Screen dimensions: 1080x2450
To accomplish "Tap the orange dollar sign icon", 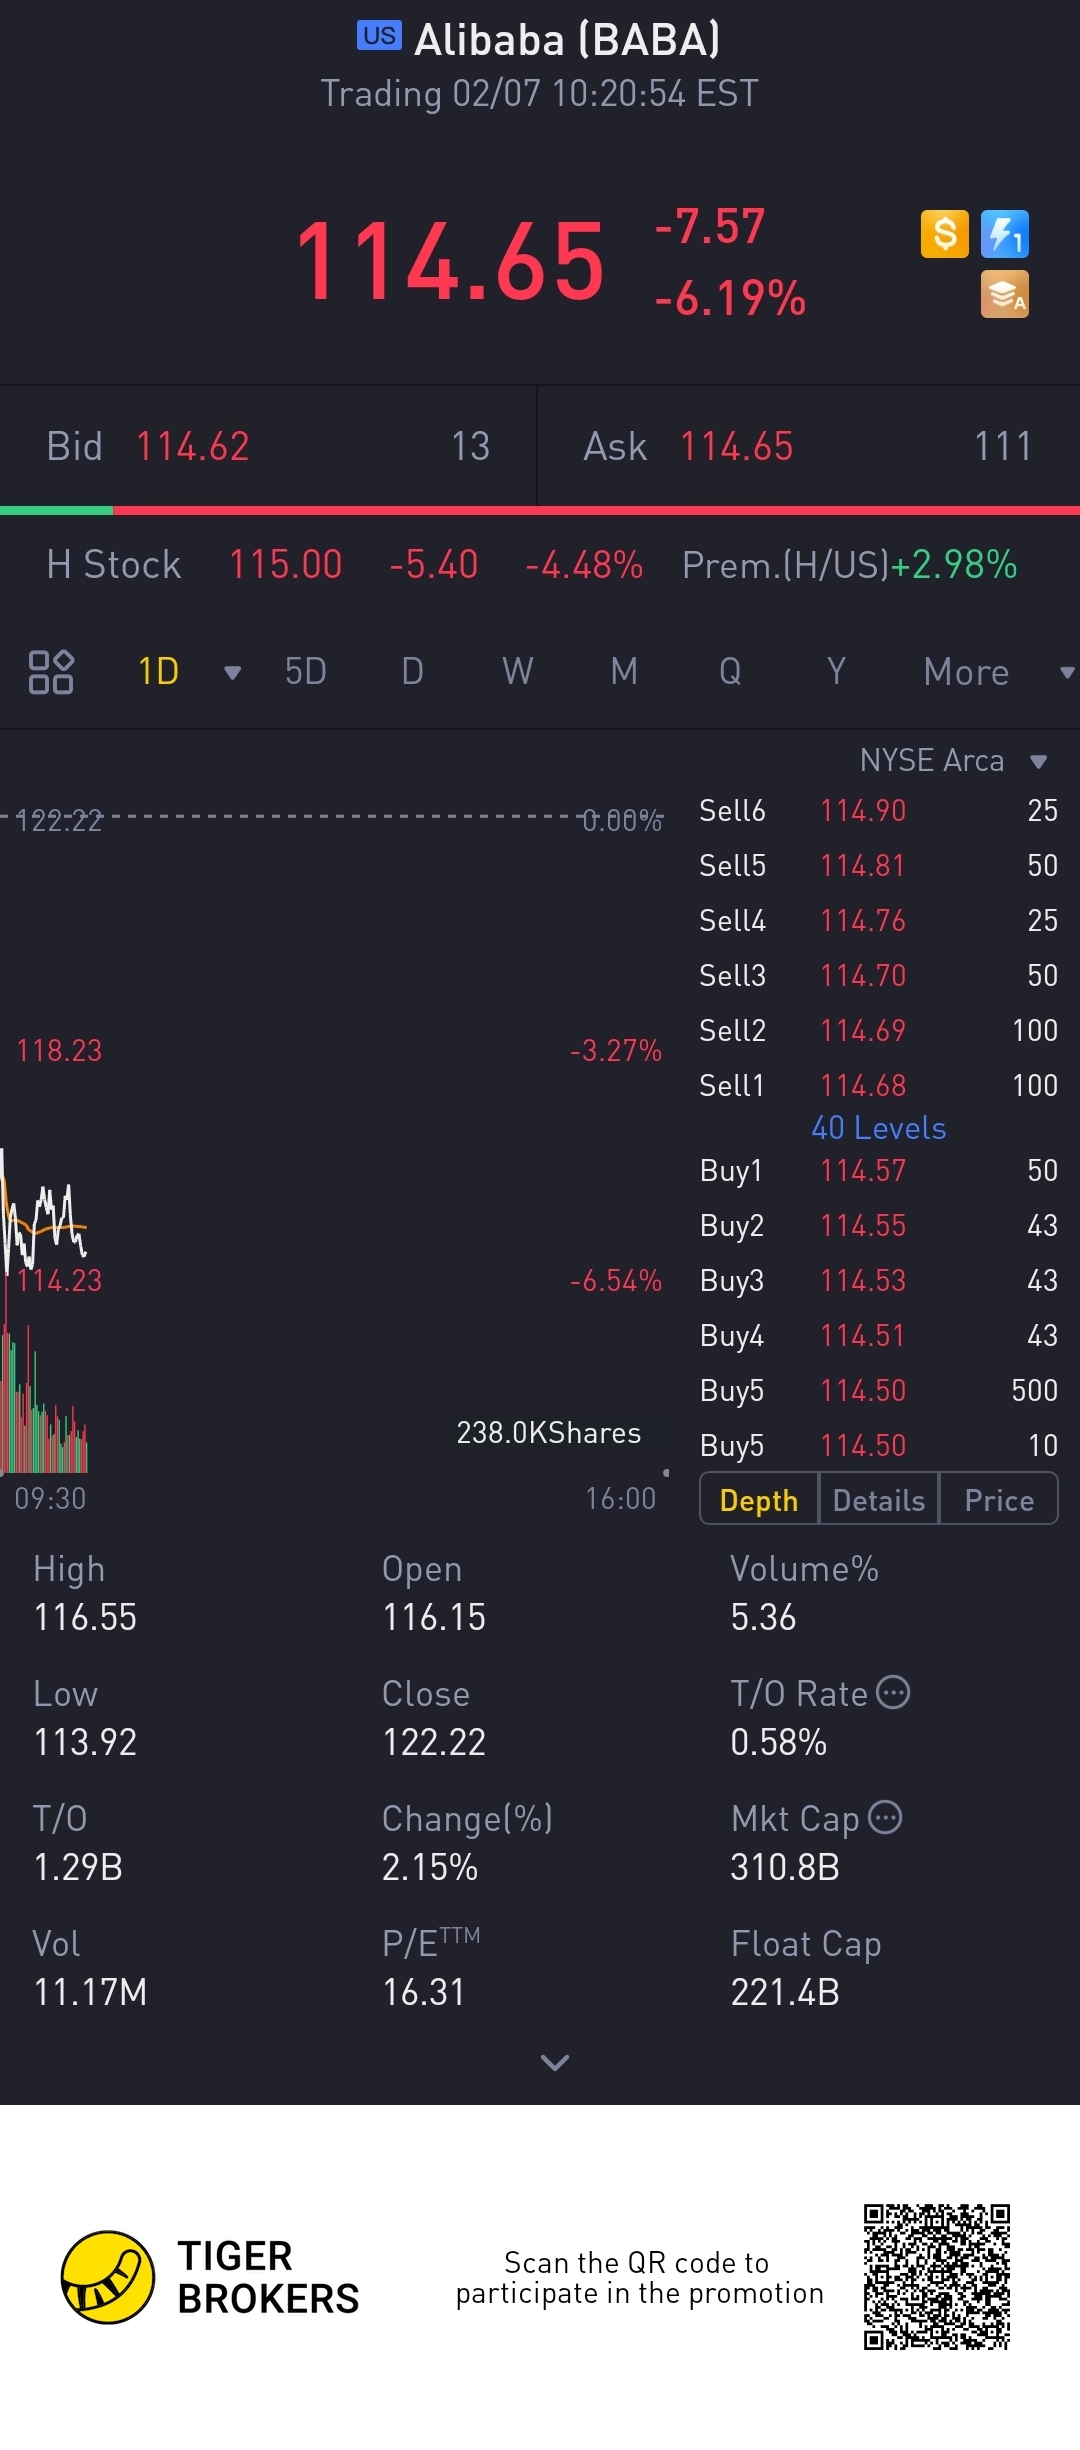I will pyautogui.click(x=944, y=234).
